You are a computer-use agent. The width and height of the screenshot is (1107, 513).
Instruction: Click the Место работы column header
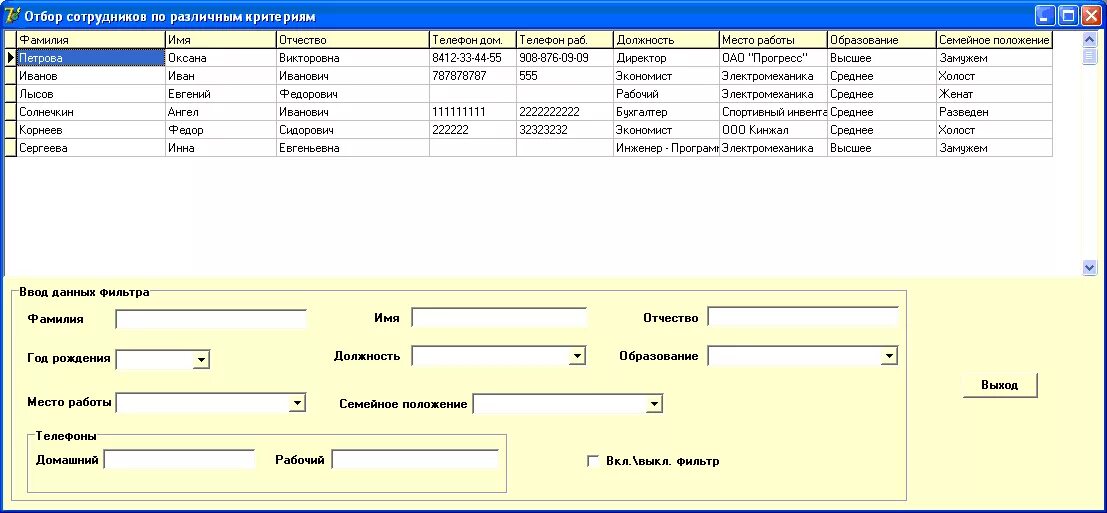774,40
